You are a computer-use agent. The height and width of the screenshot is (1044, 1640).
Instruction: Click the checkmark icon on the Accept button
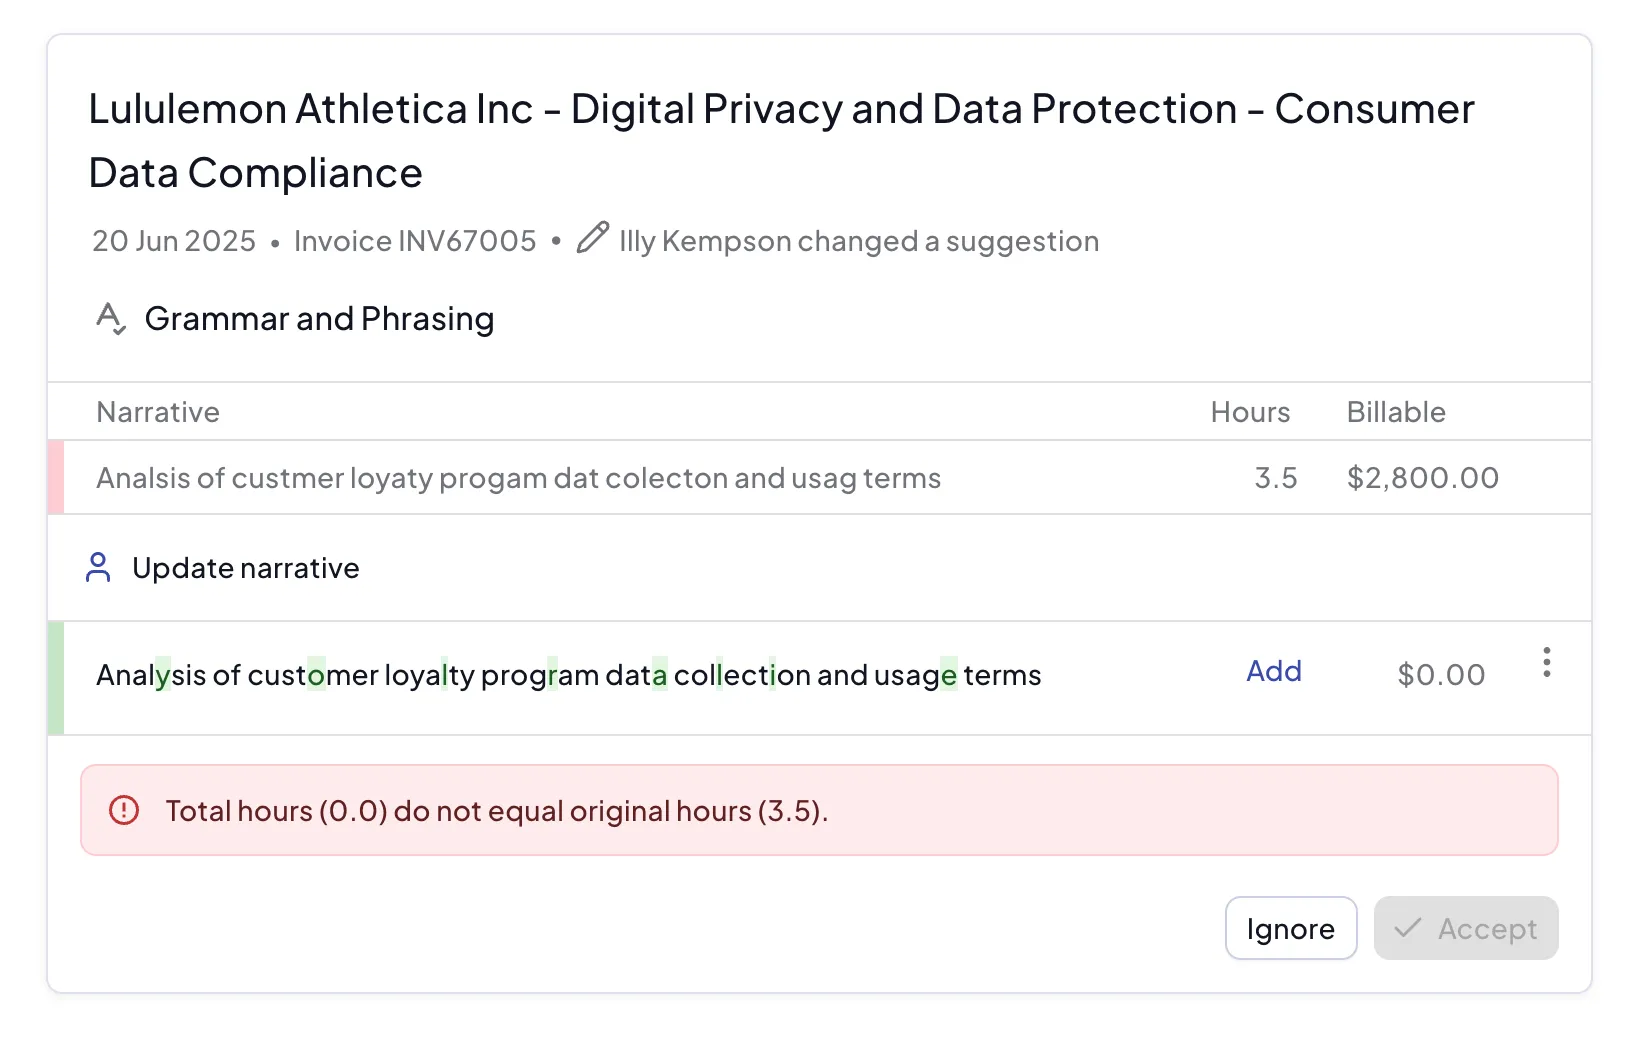pos(1408,928)
